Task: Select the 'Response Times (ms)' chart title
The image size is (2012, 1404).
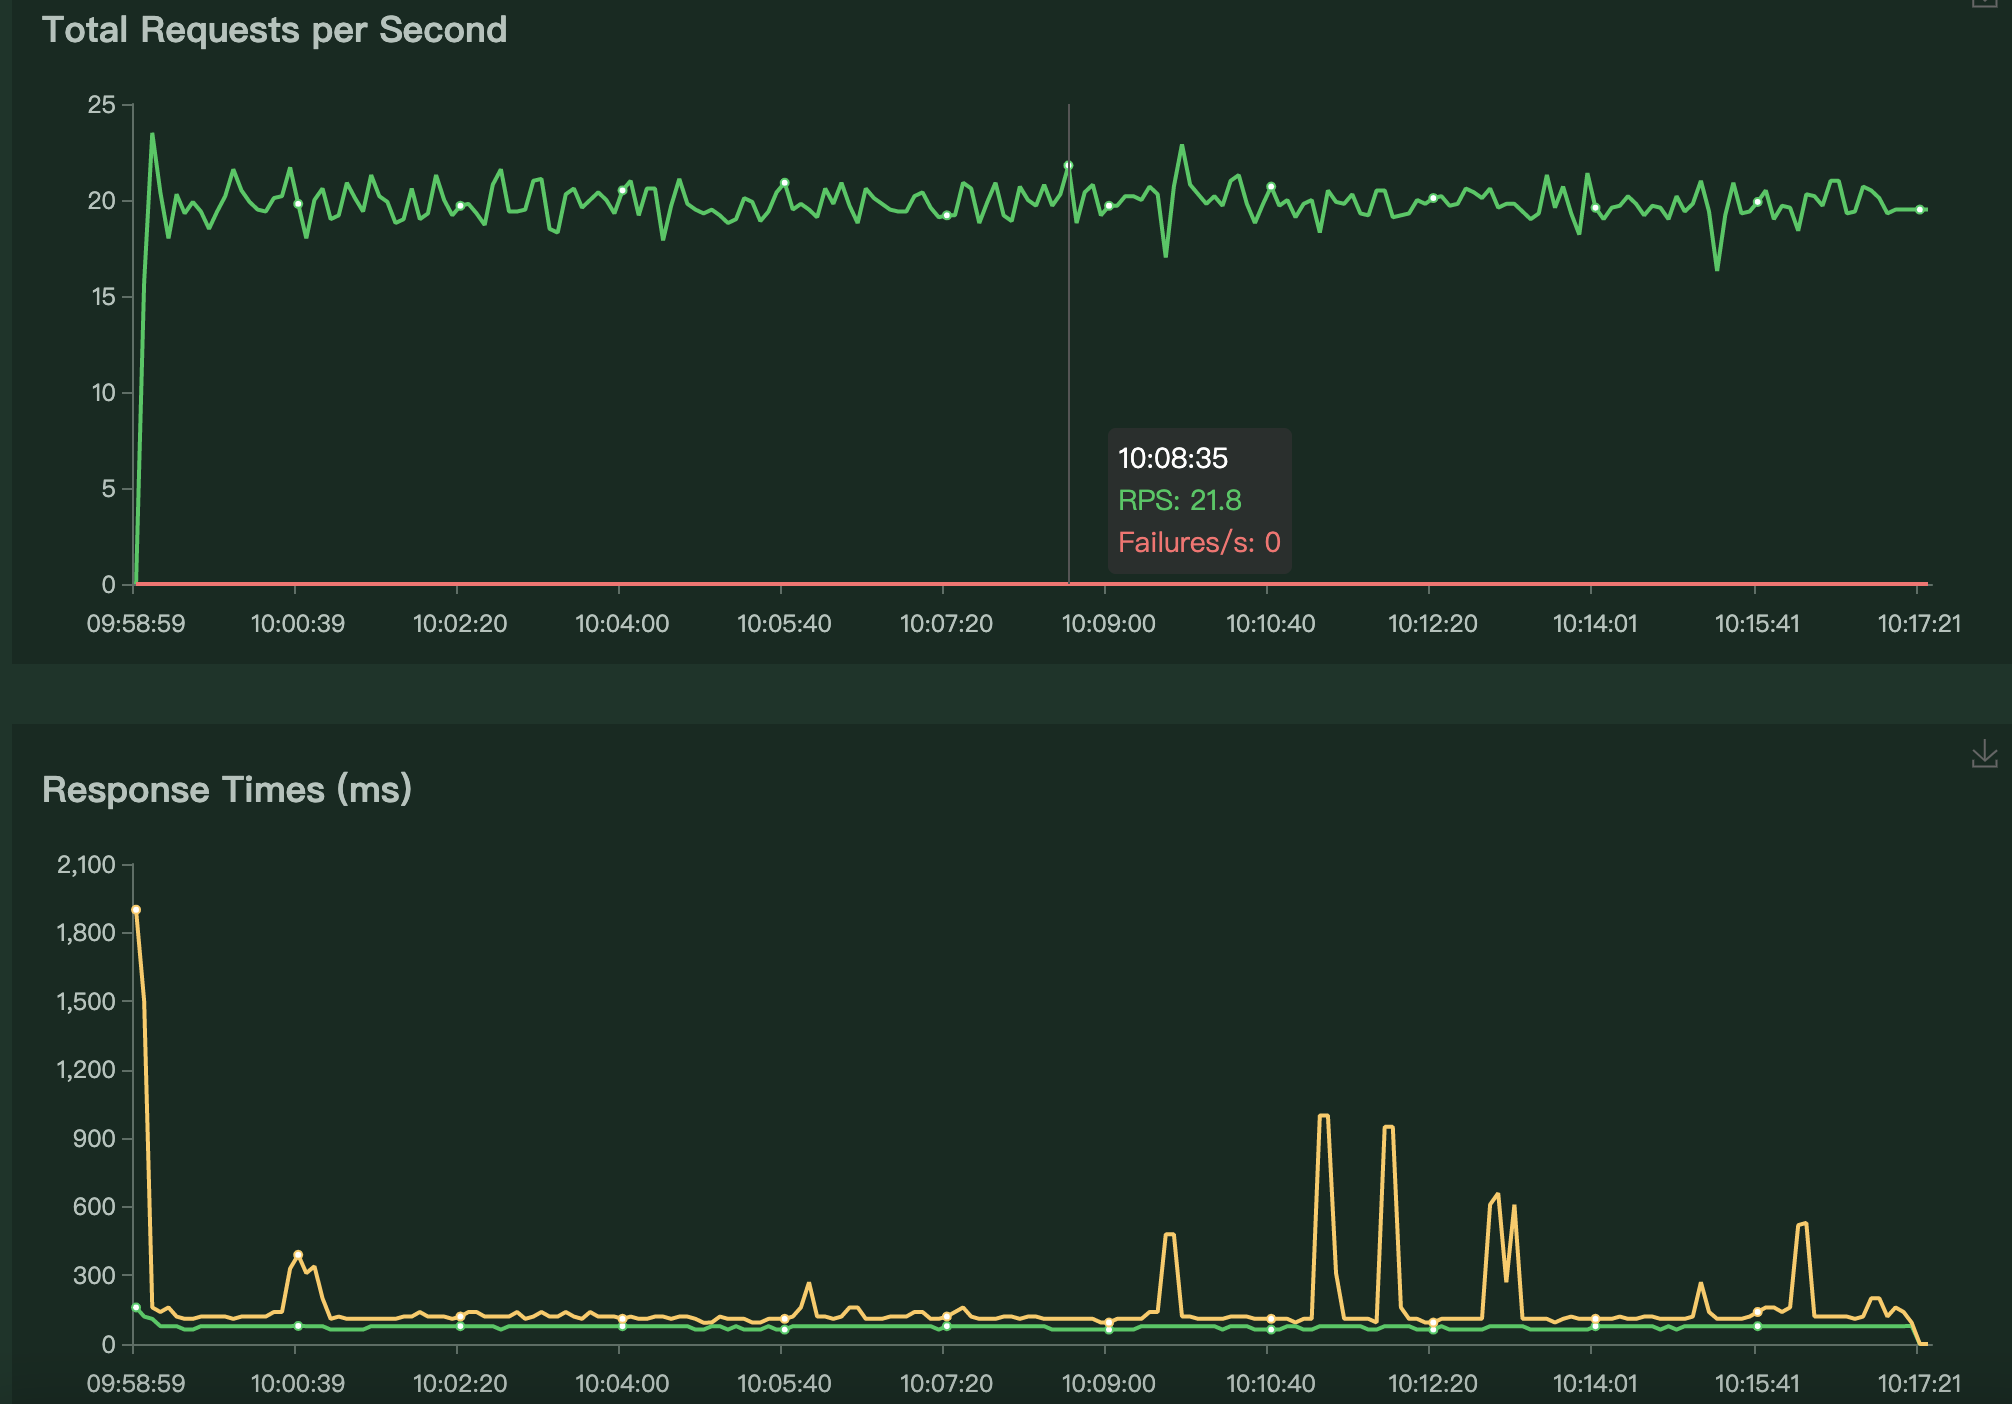Action: (x=227, y=790)
